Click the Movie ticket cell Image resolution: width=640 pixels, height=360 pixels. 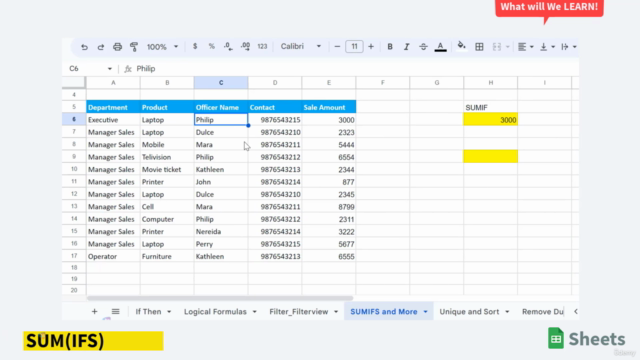pos(167,169)
